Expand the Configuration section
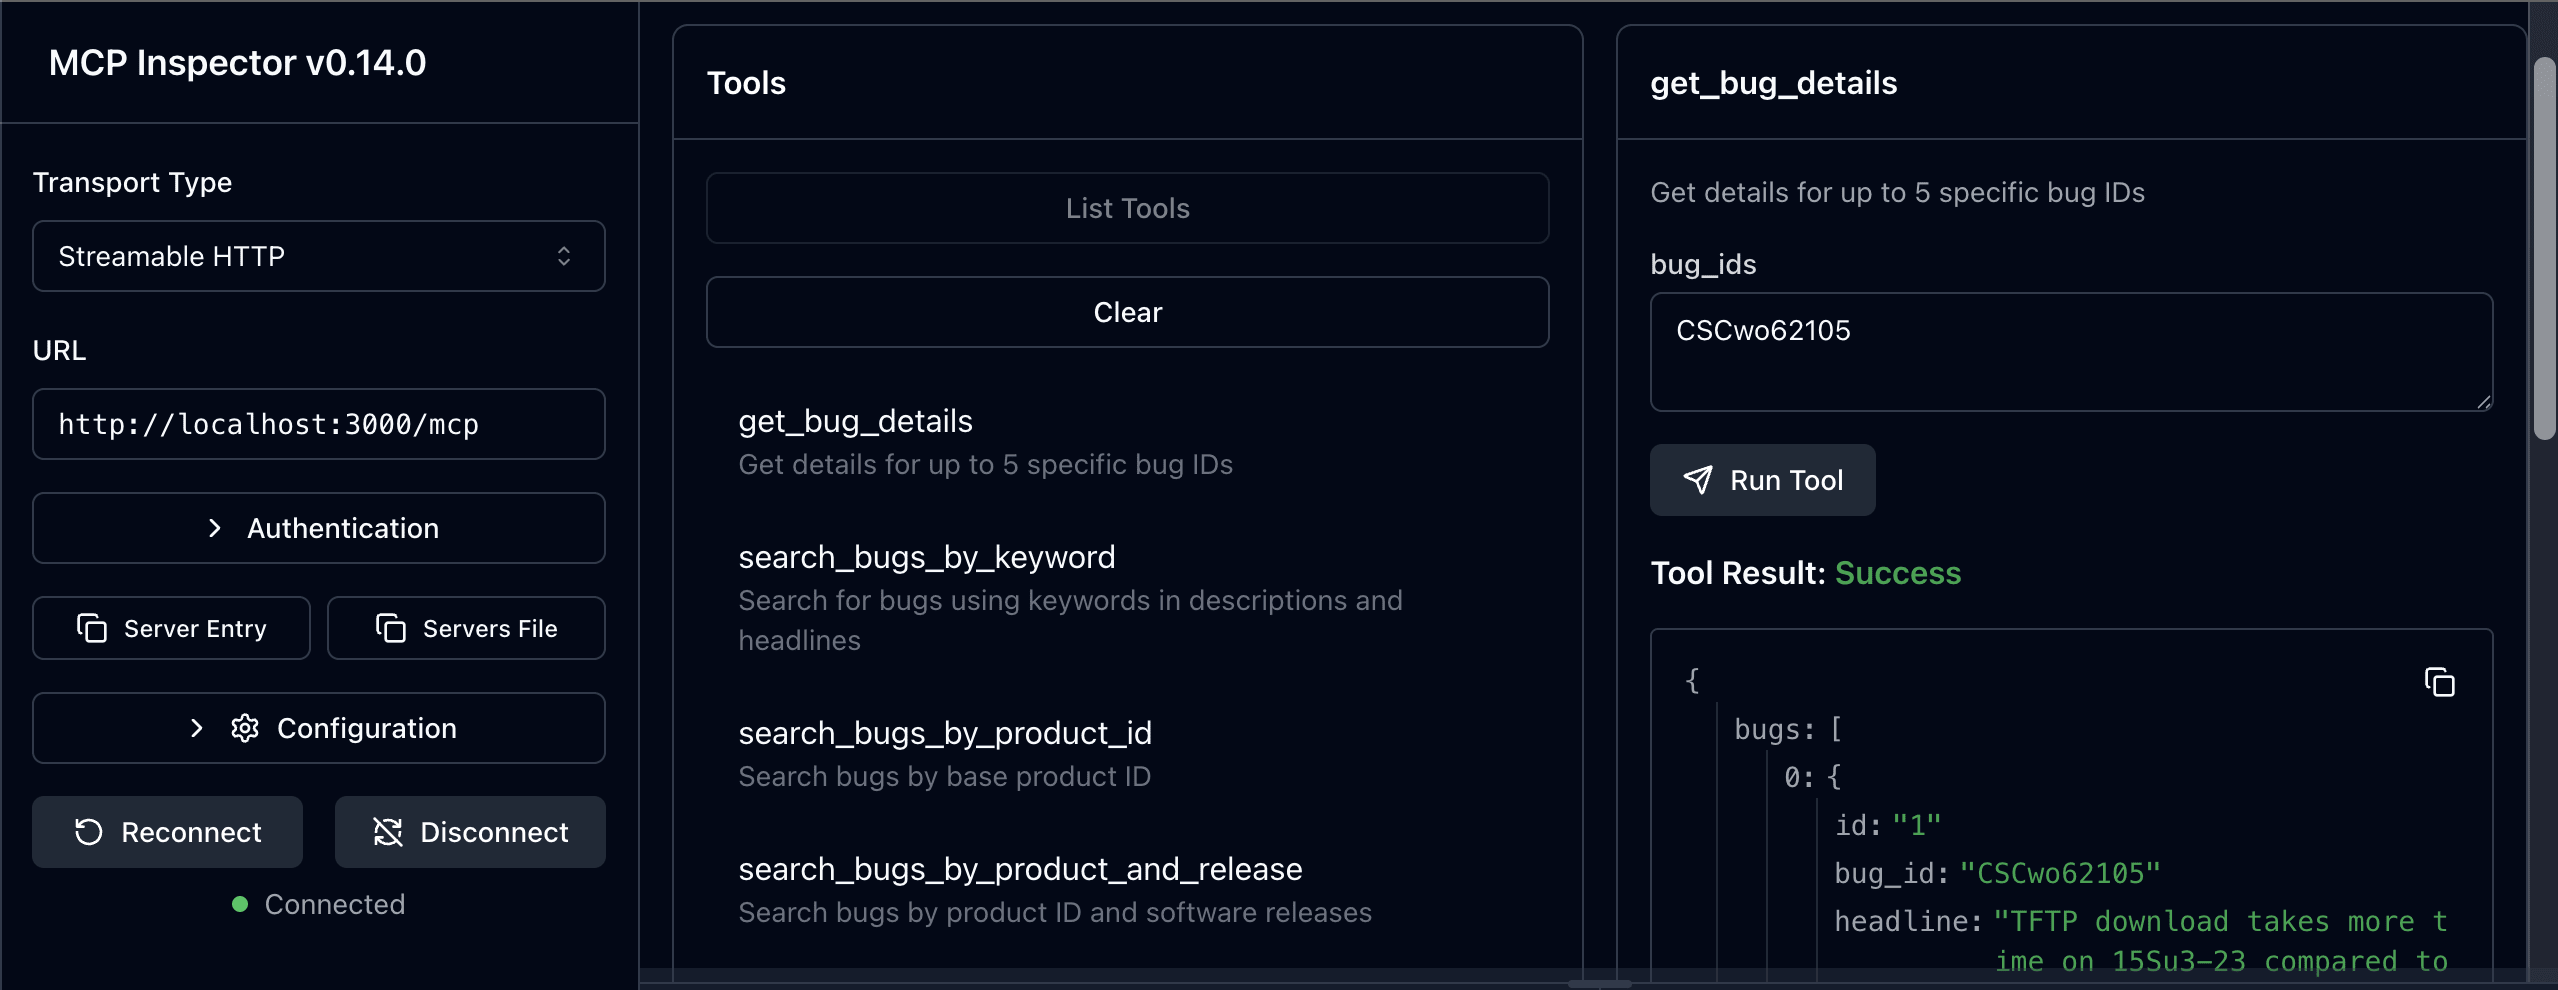Screen dimensions: 2558x990 pyautogui.click(x=318, y=728)
